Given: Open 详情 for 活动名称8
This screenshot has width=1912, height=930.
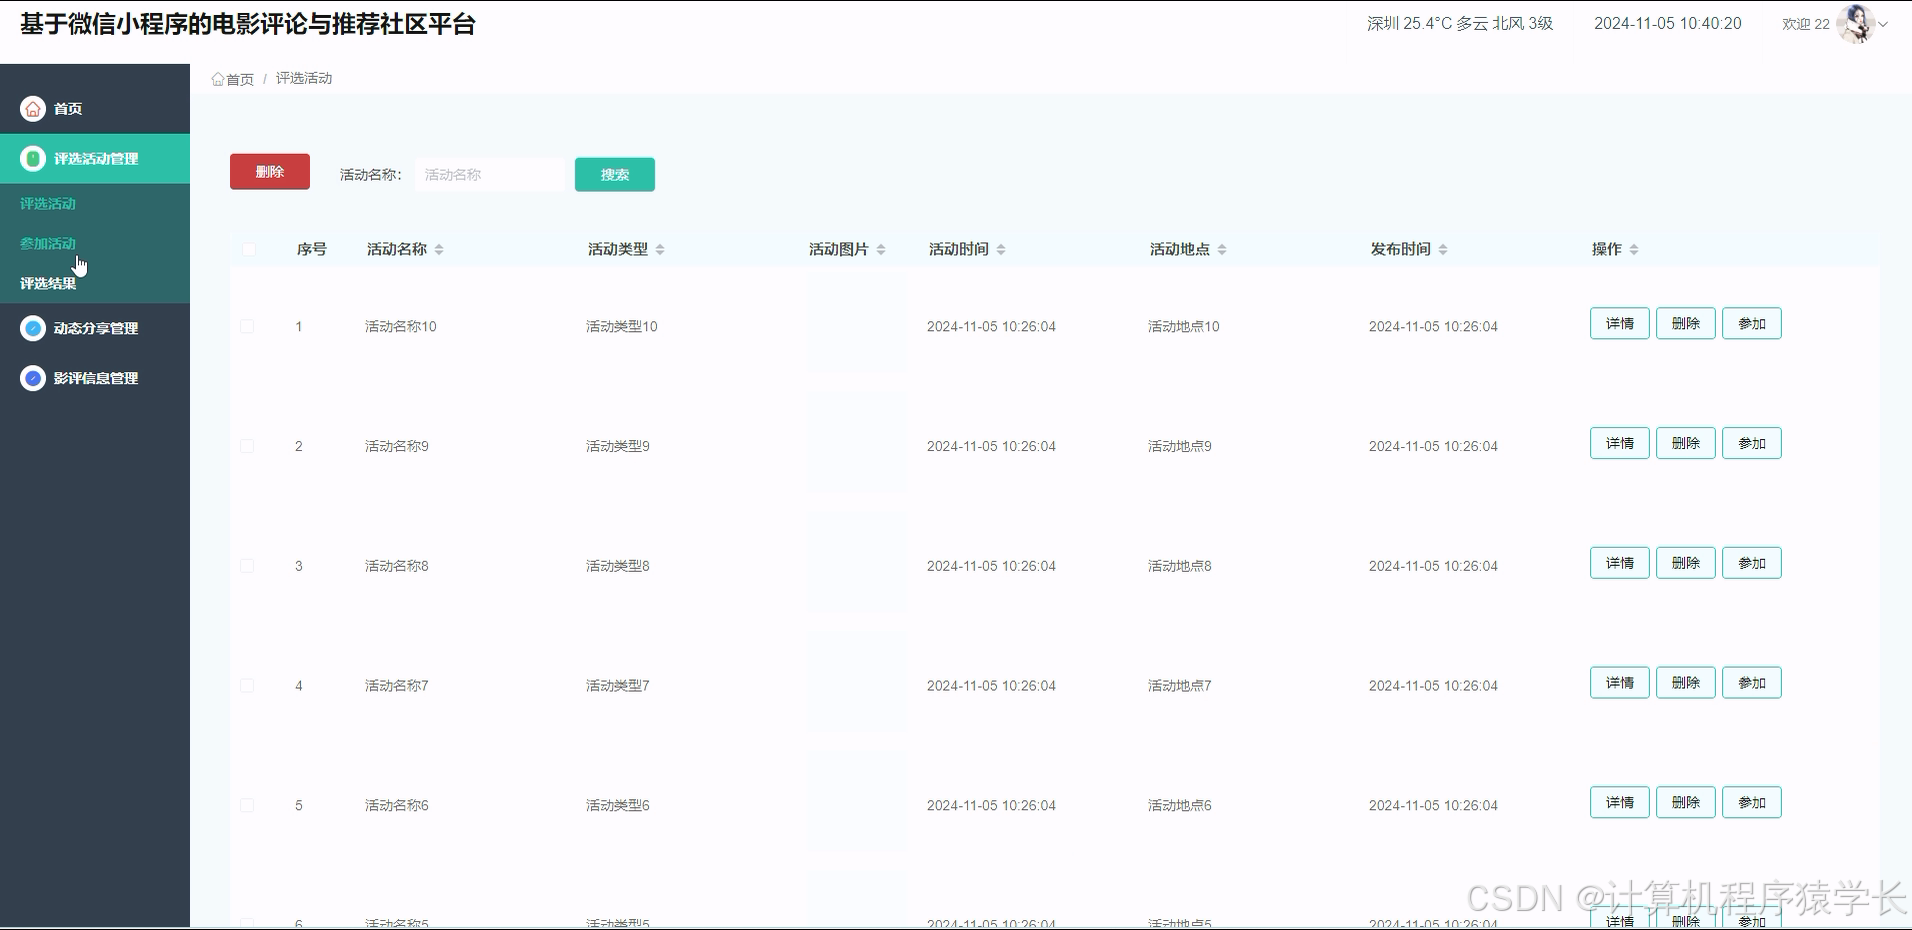Looking at the screenshot, I should pos(1620,563).
